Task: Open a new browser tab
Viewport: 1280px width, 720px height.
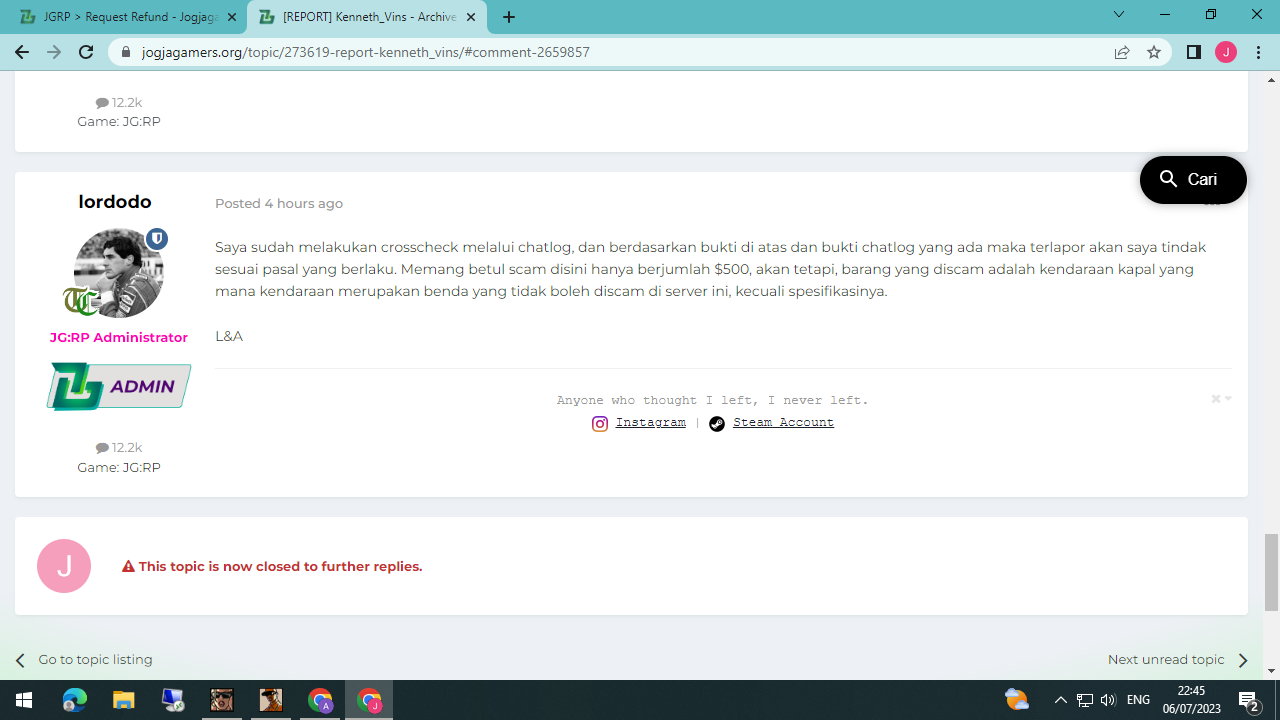Action: tap(509, 17)
